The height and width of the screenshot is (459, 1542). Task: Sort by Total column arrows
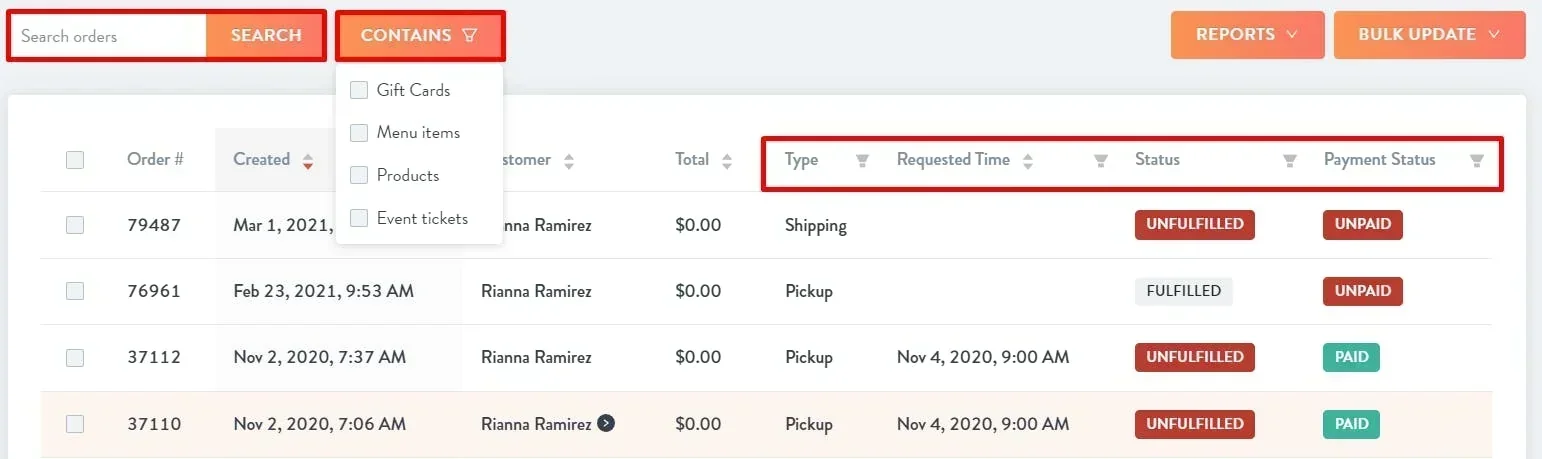pos(727,160)
